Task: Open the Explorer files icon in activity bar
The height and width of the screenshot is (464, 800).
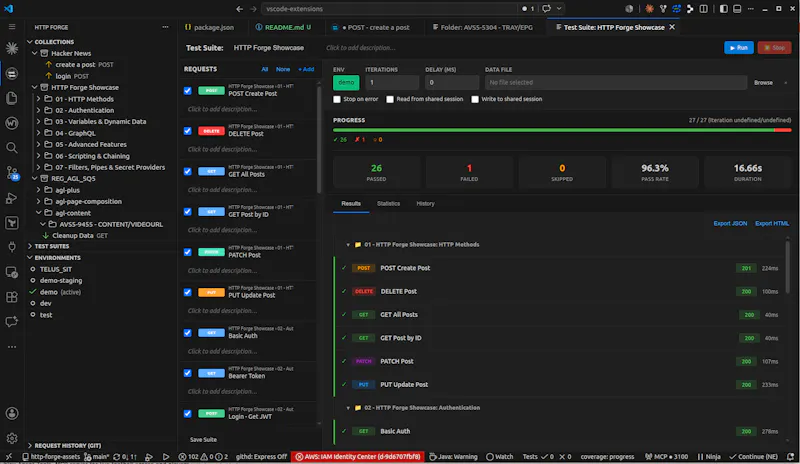Action: (x=12, y=98)
